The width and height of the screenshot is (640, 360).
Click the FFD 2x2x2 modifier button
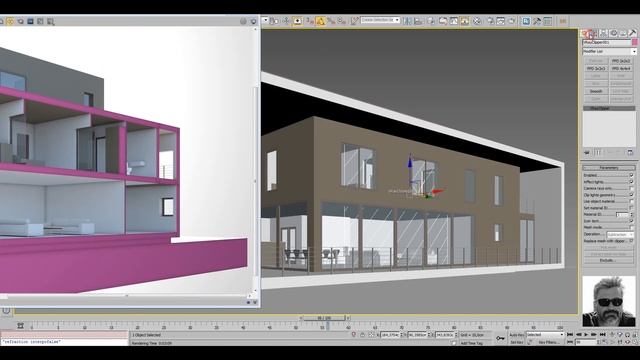[621, 61]
